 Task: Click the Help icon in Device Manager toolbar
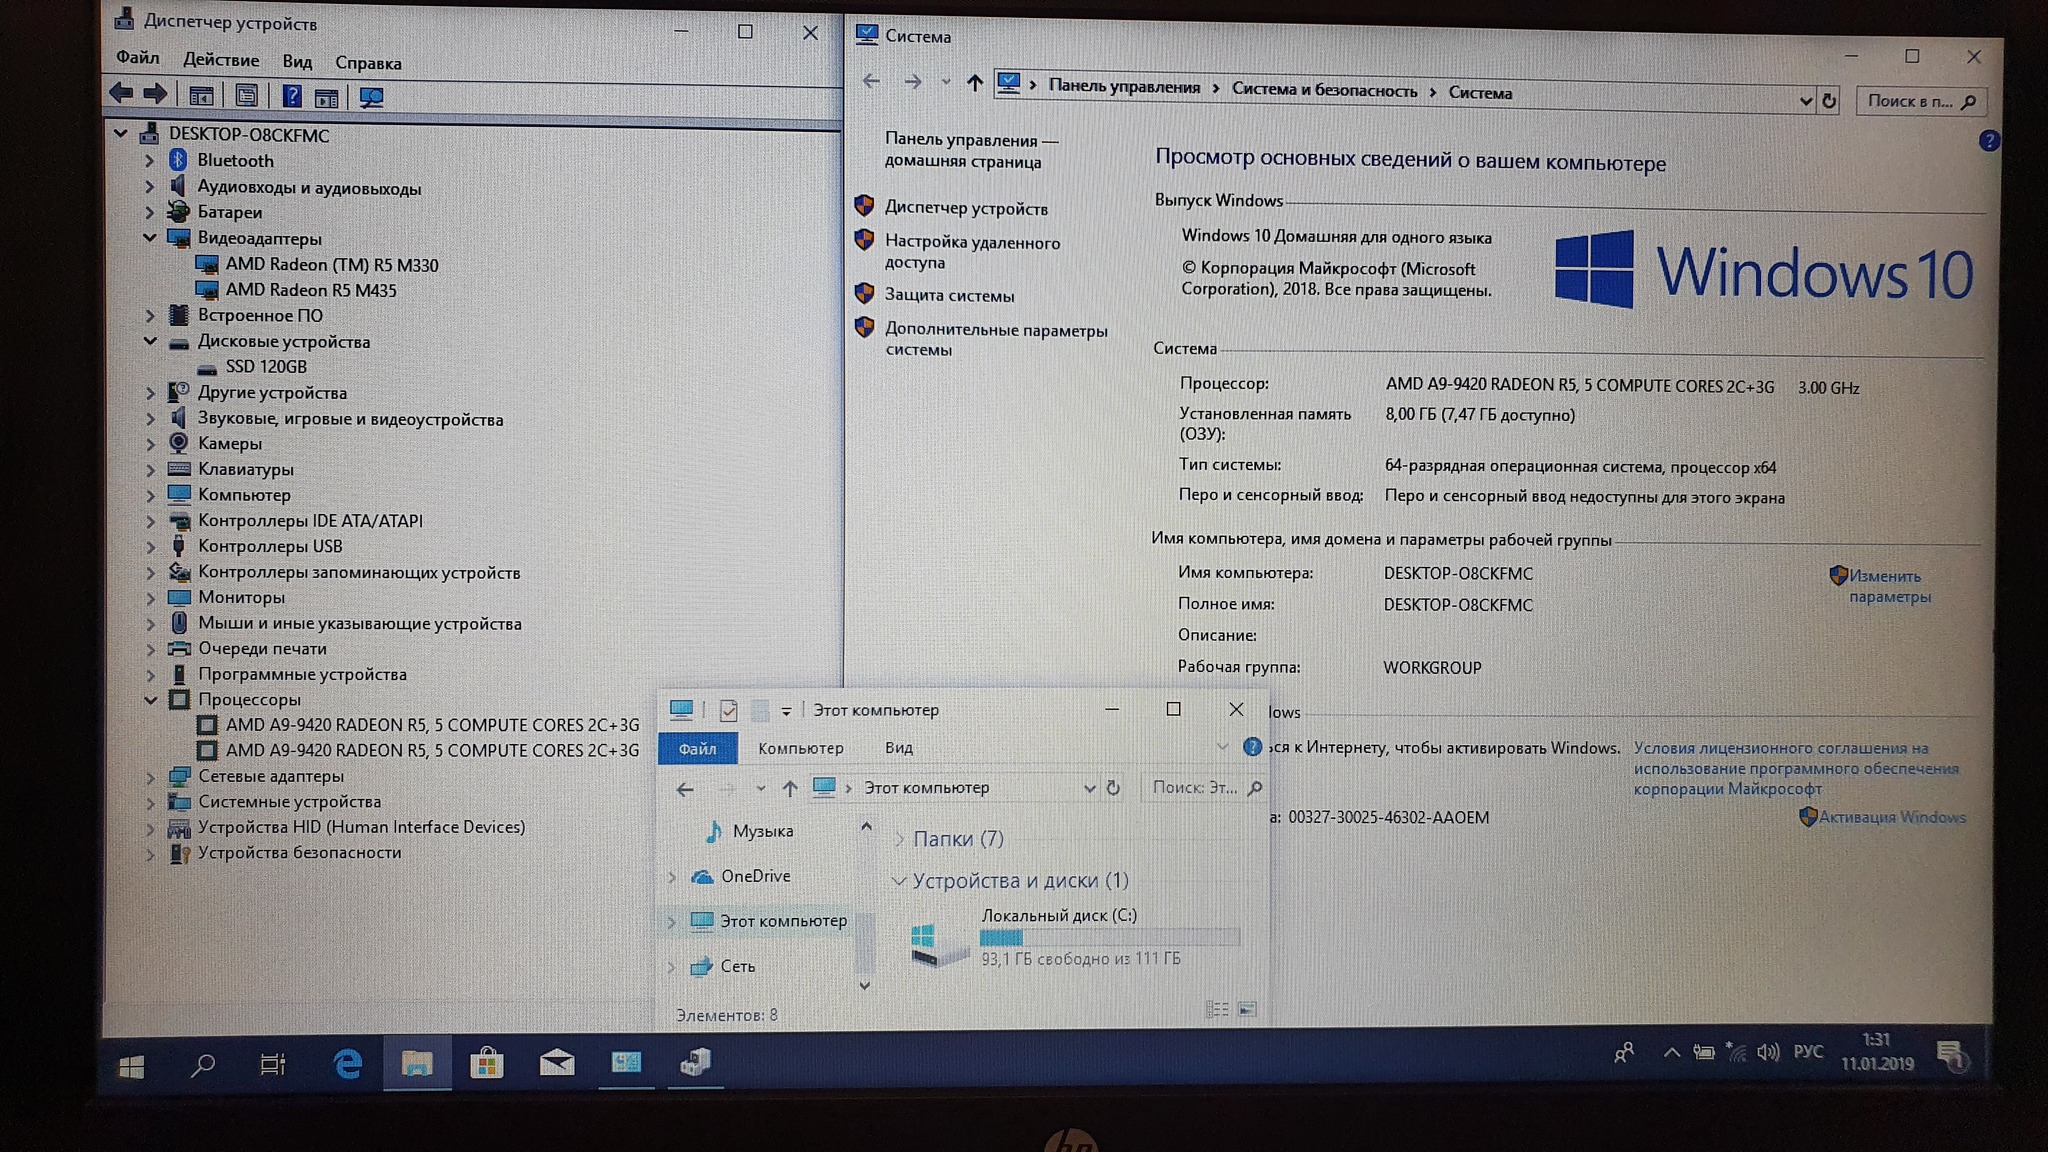pos(291,96)
